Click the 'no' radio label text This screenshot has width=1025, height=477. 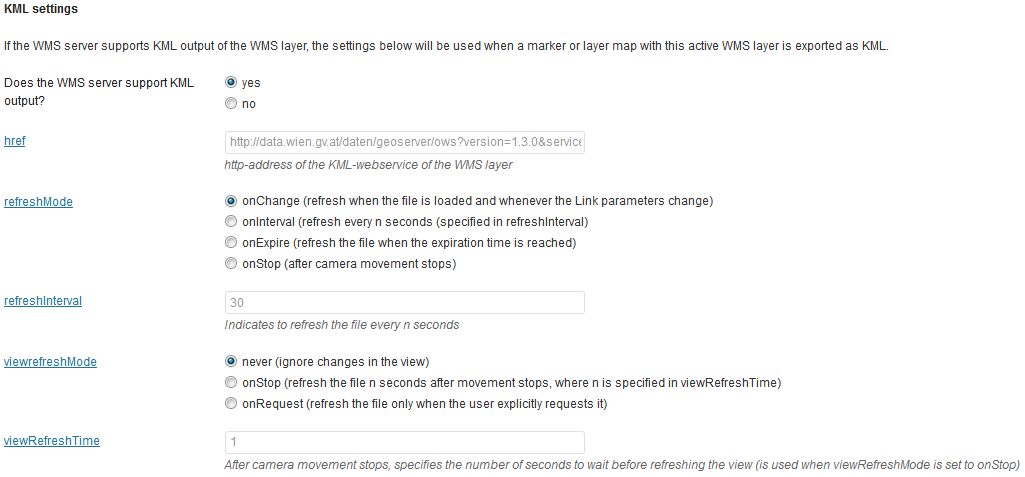pyautogui.click(x=248, y=104)
